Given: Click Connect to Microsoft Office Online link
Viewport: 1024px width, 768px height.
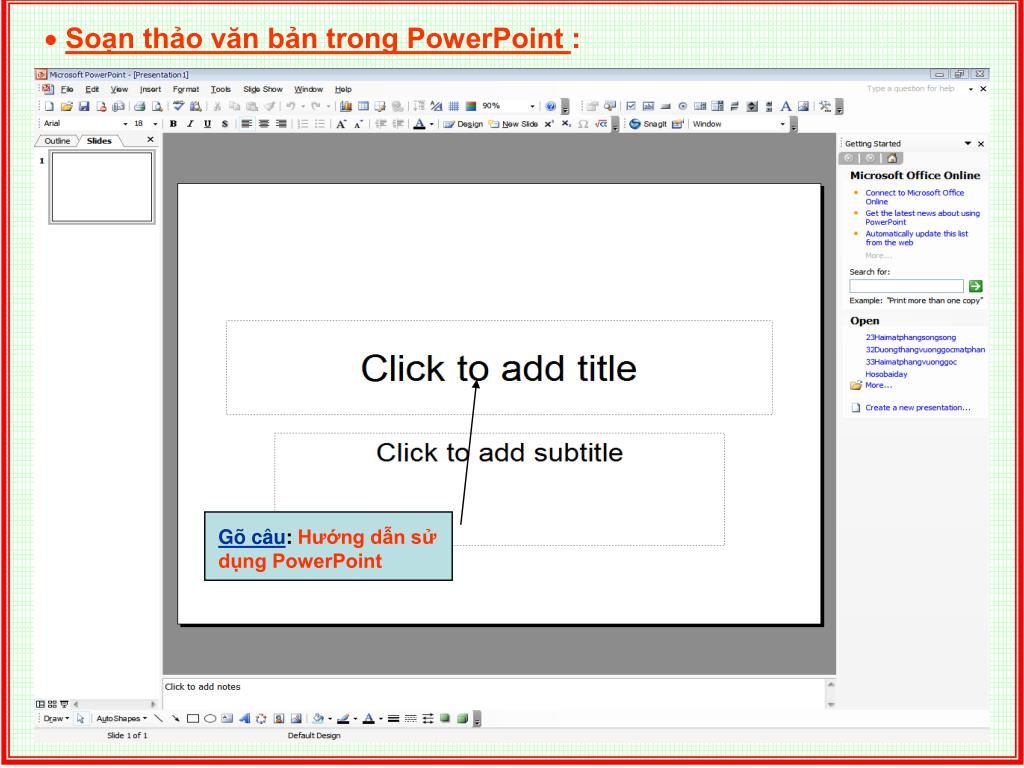Looking at the screenshot, I should 914,197.
